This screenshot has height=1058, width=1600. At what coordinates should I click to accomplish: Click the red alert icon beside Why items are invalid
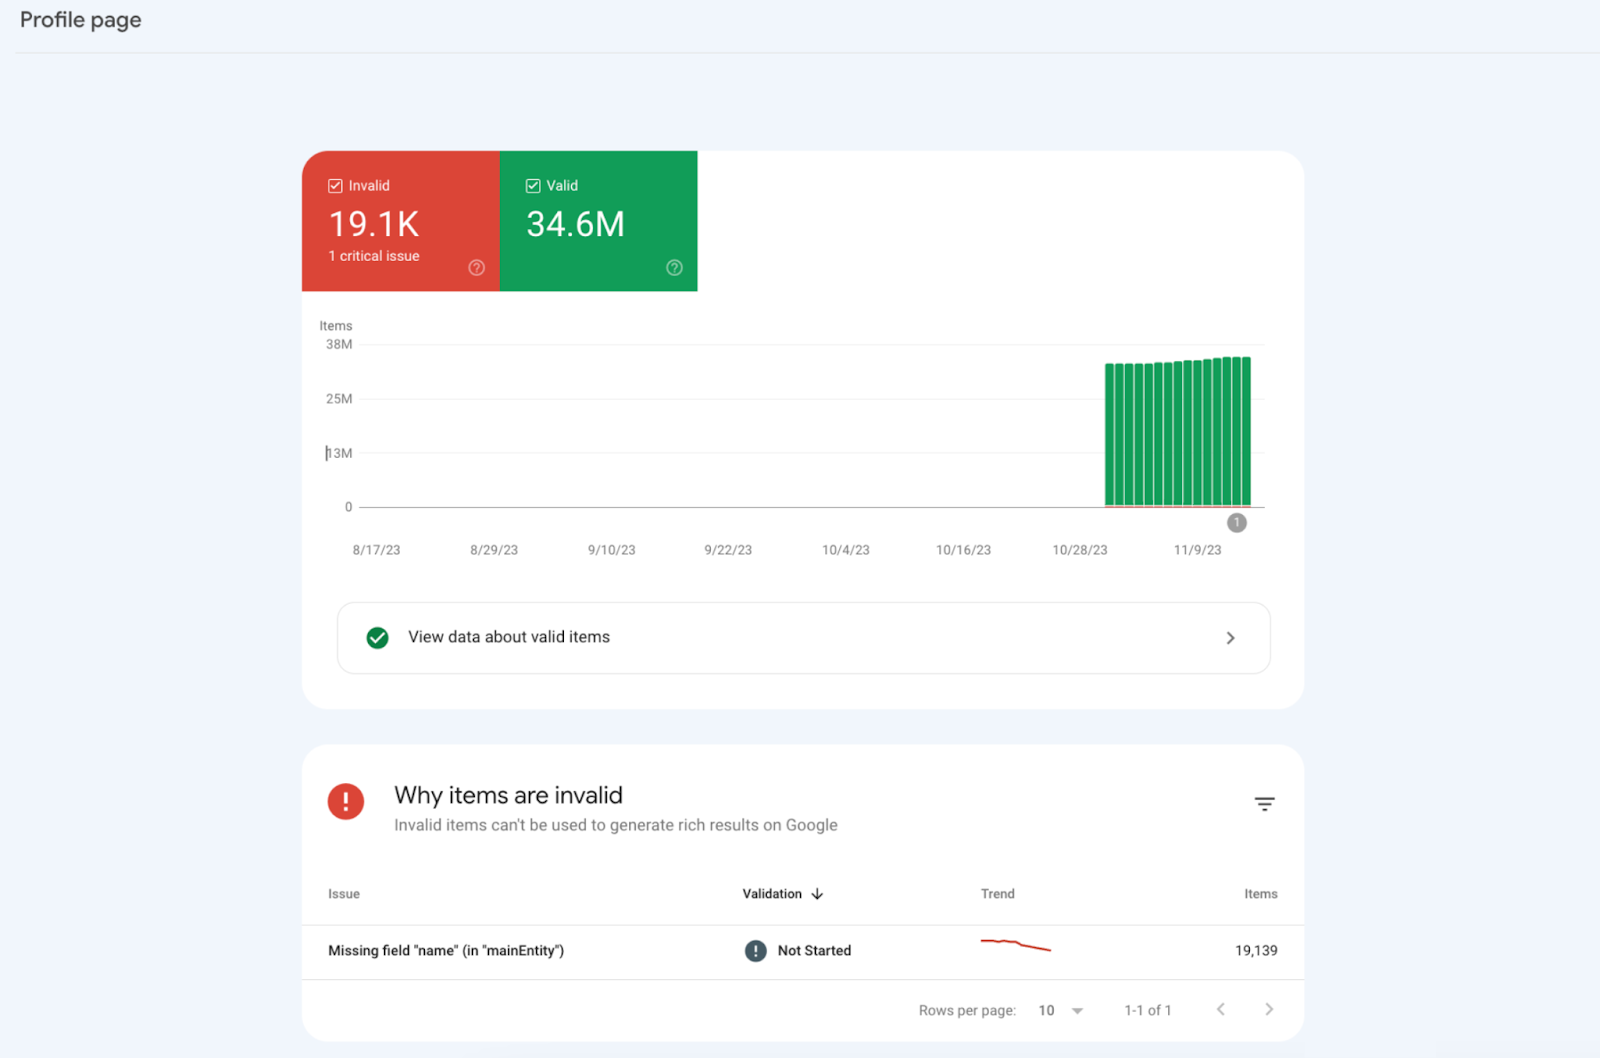pos(345,801)
